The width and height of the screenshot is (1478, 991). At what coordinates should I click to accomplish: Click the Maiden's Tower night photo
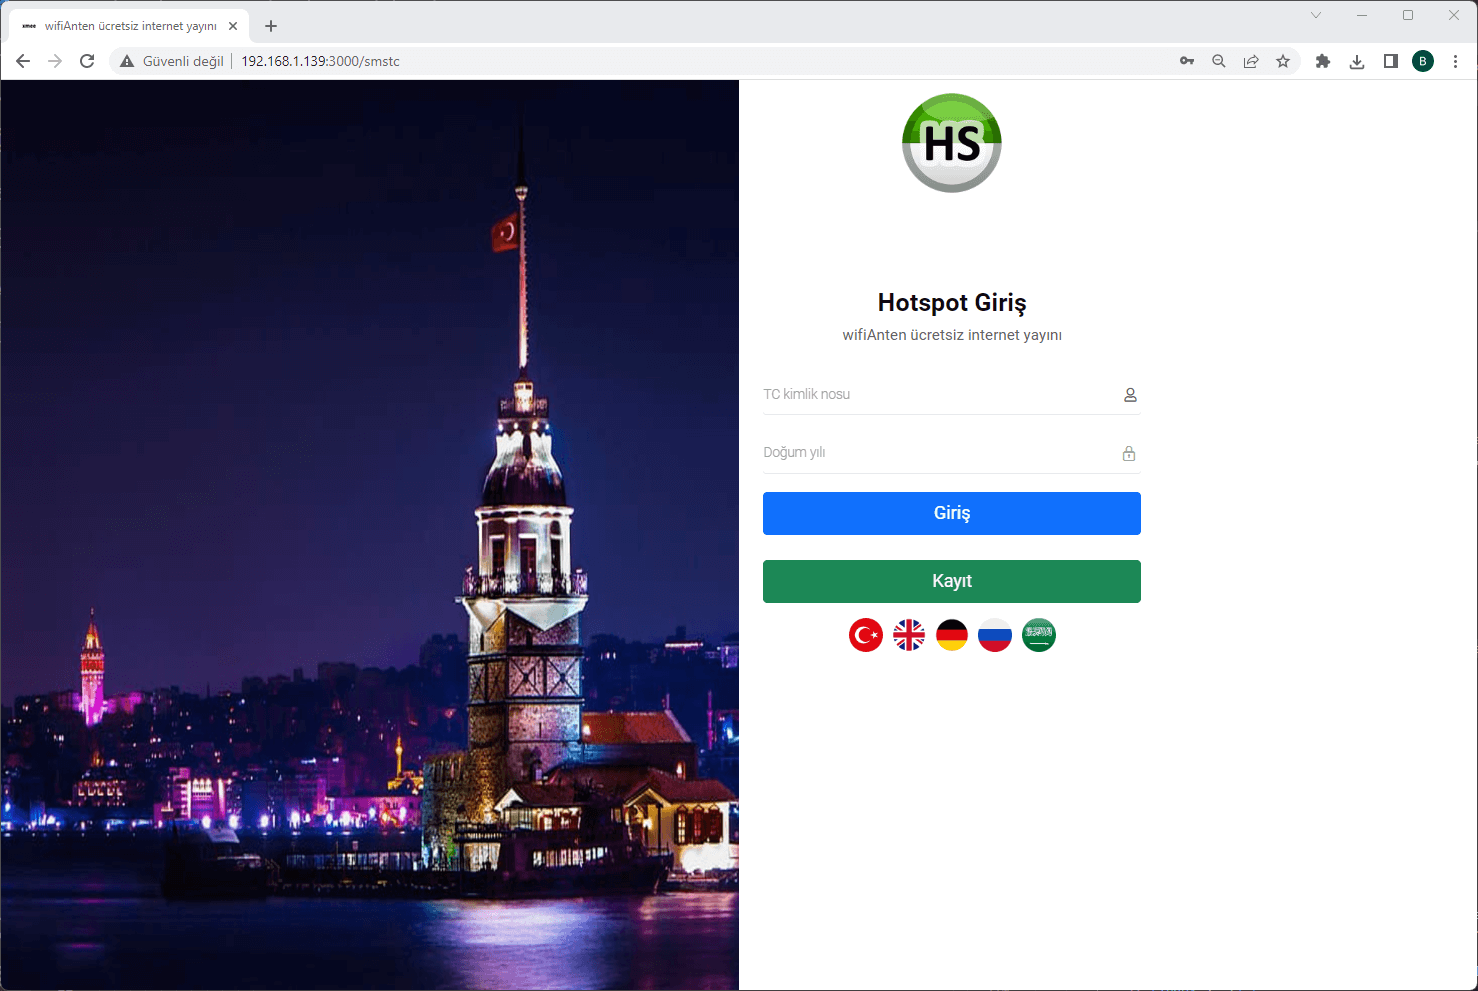pos(370,535)
